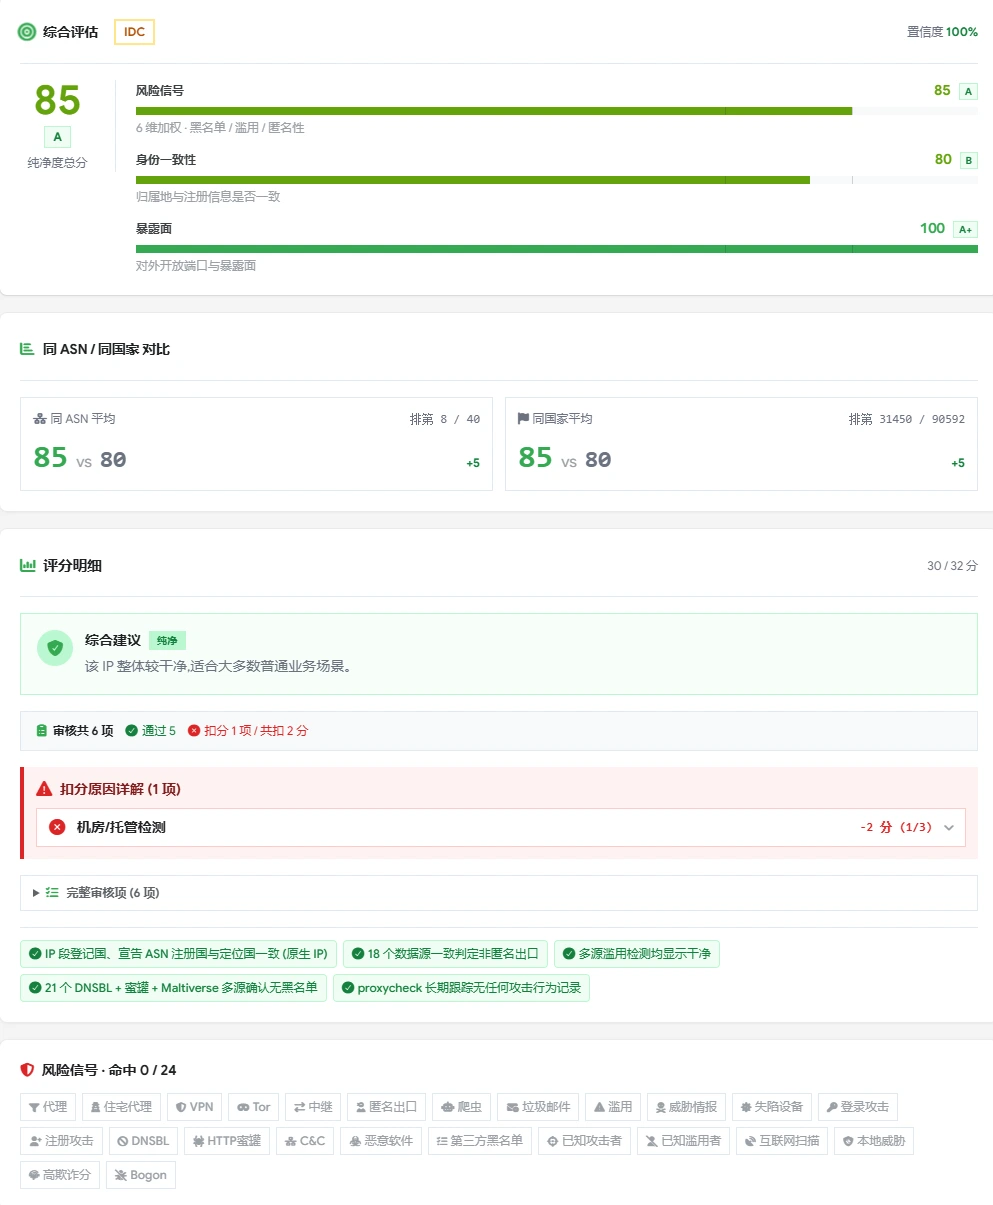Viewport: 993px width, 1205px height.
Task: Click the red shield icon beside 风险信号 · 命中
Action: pyautogui.click(x=28, y=1070)
